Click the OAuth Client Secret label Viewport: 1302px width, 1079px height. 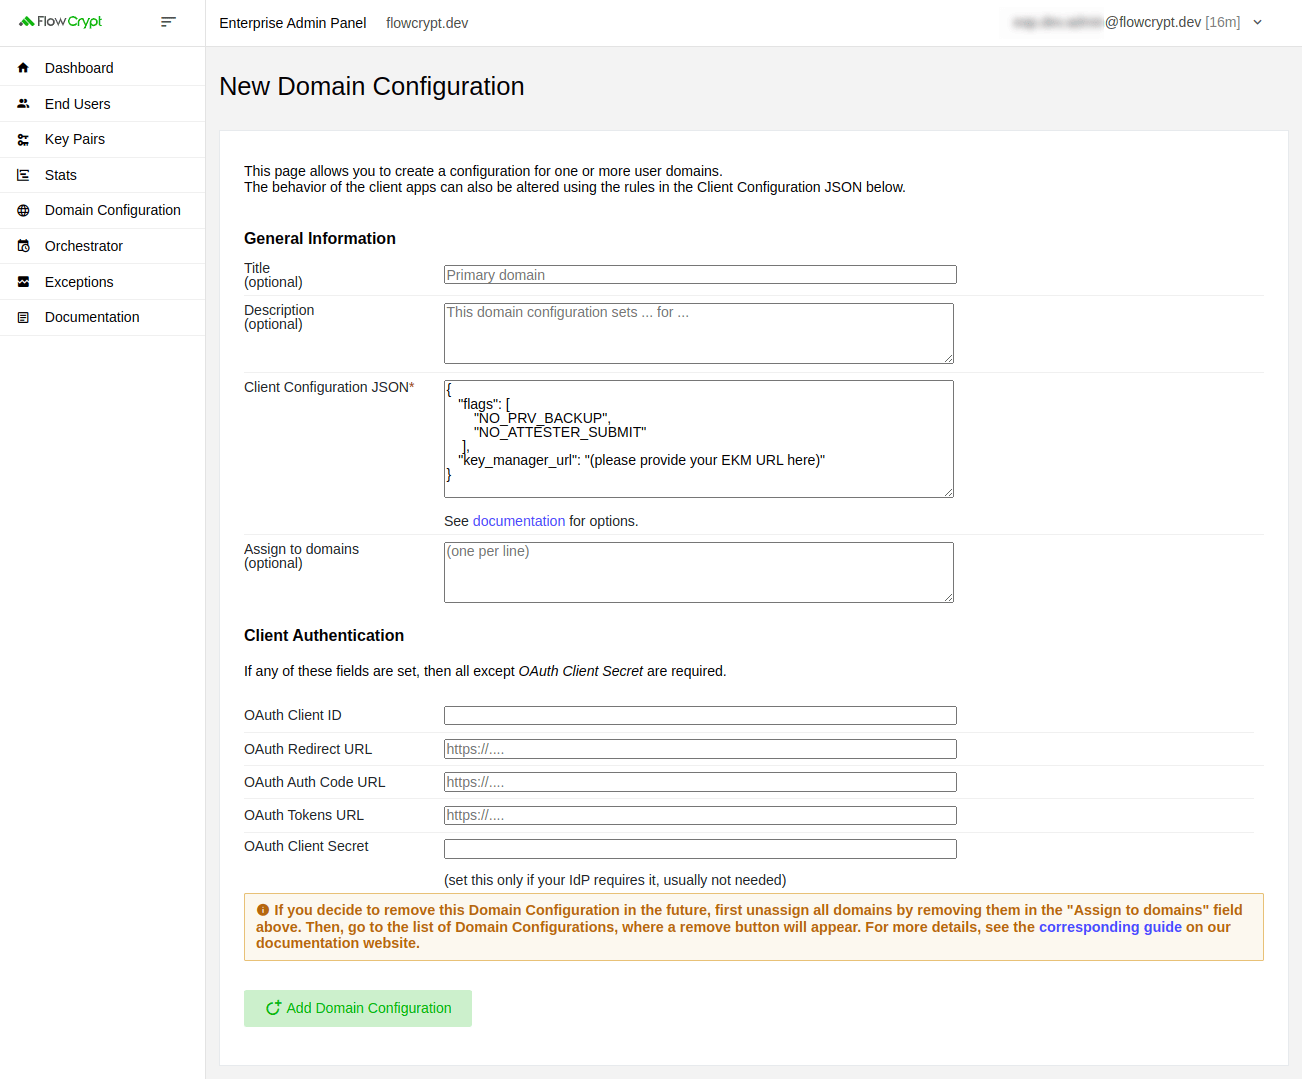click(x=306, y=846)
